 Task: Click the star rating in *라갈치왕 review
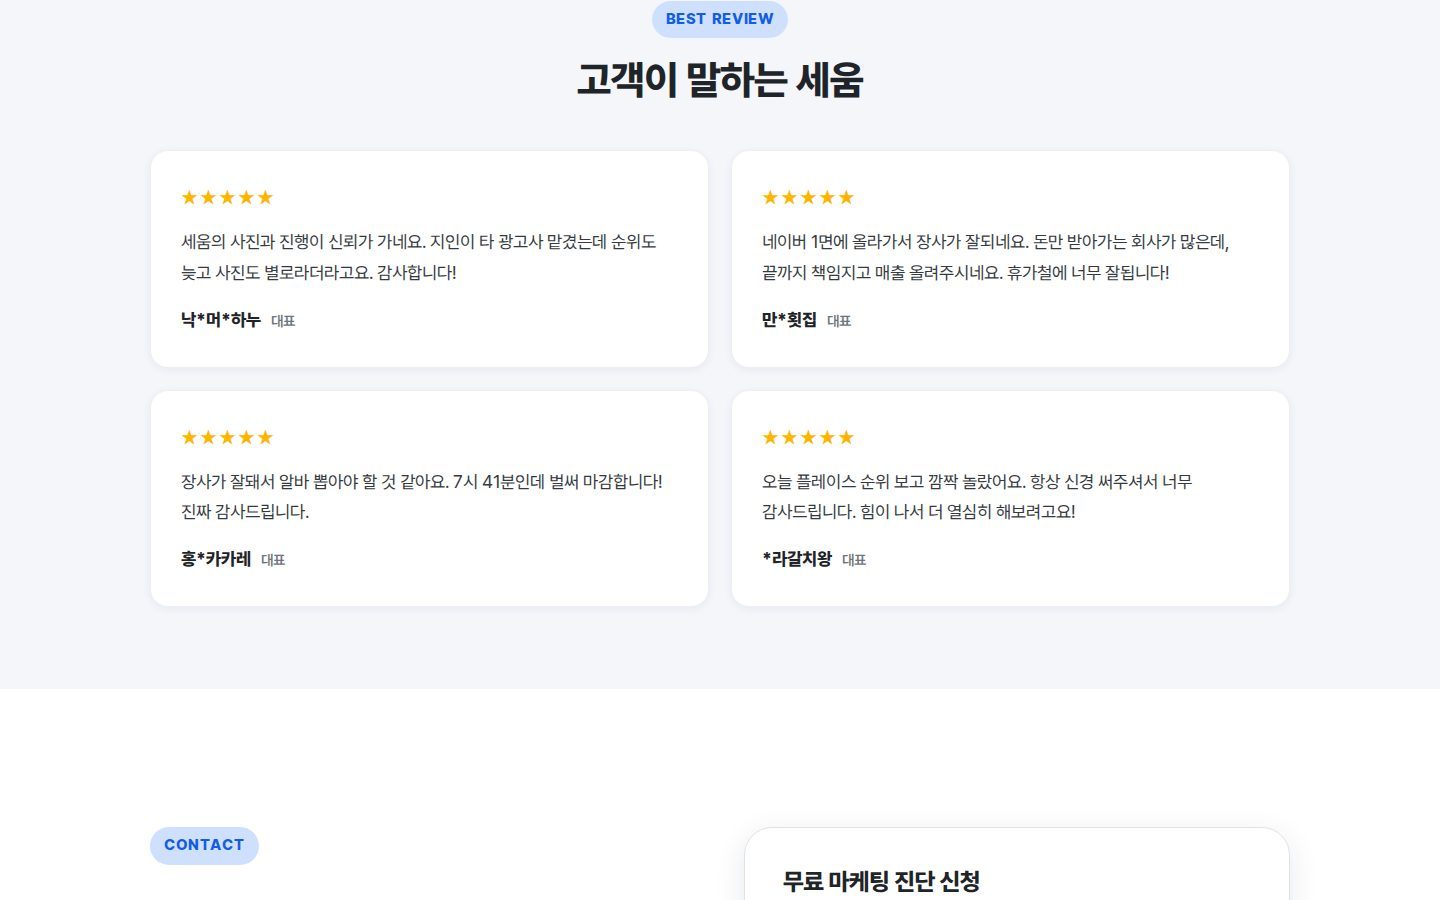pyautogui.click(x=808, y=437)
